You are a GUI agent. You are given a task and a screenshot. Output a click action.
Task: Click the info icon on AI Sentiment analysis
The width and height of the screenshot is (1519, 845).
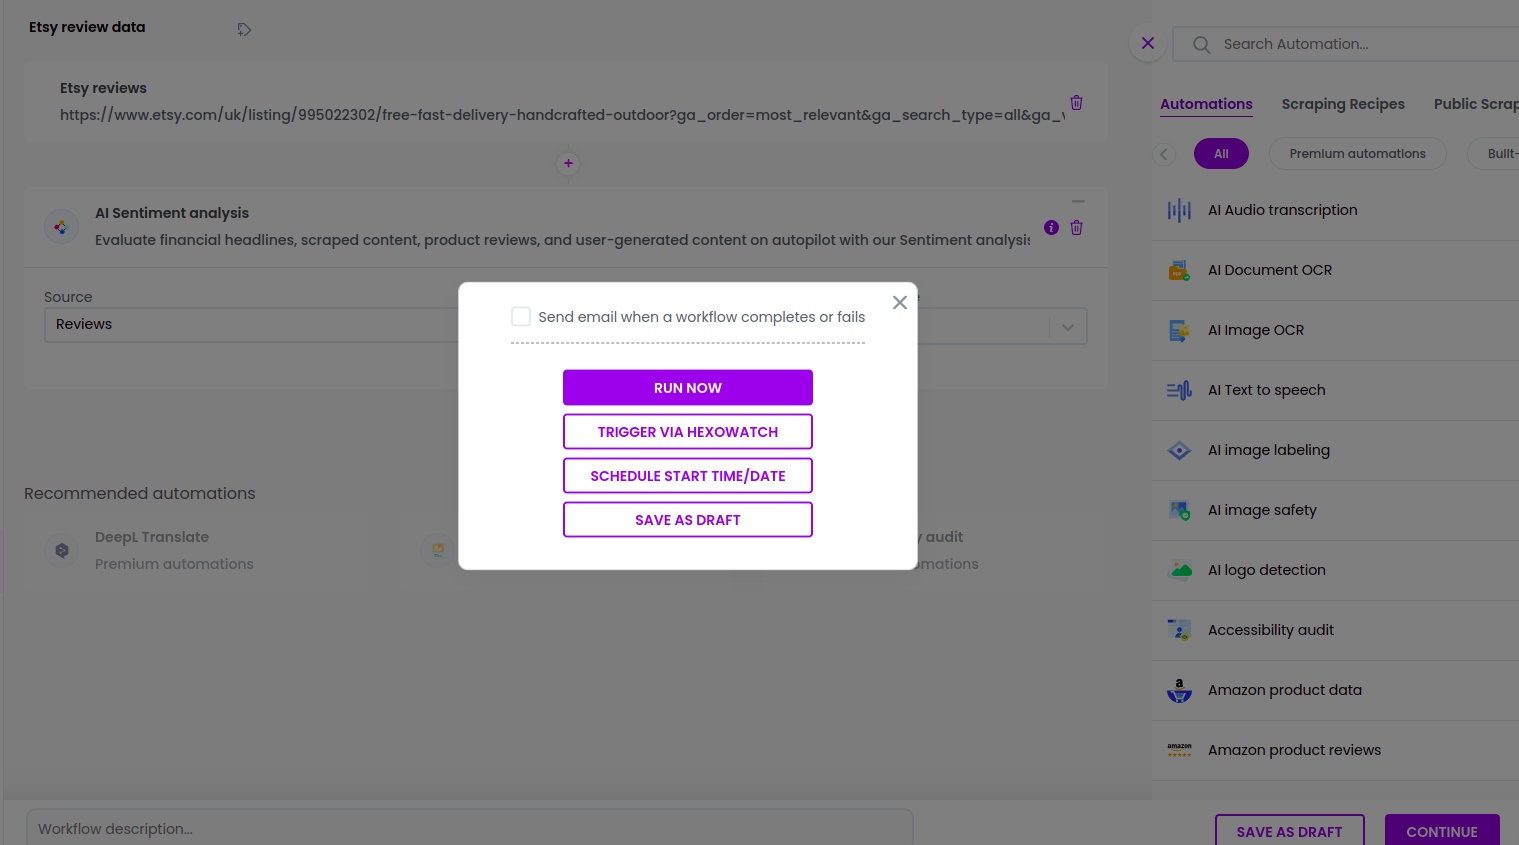click(x=1051, y=228)
